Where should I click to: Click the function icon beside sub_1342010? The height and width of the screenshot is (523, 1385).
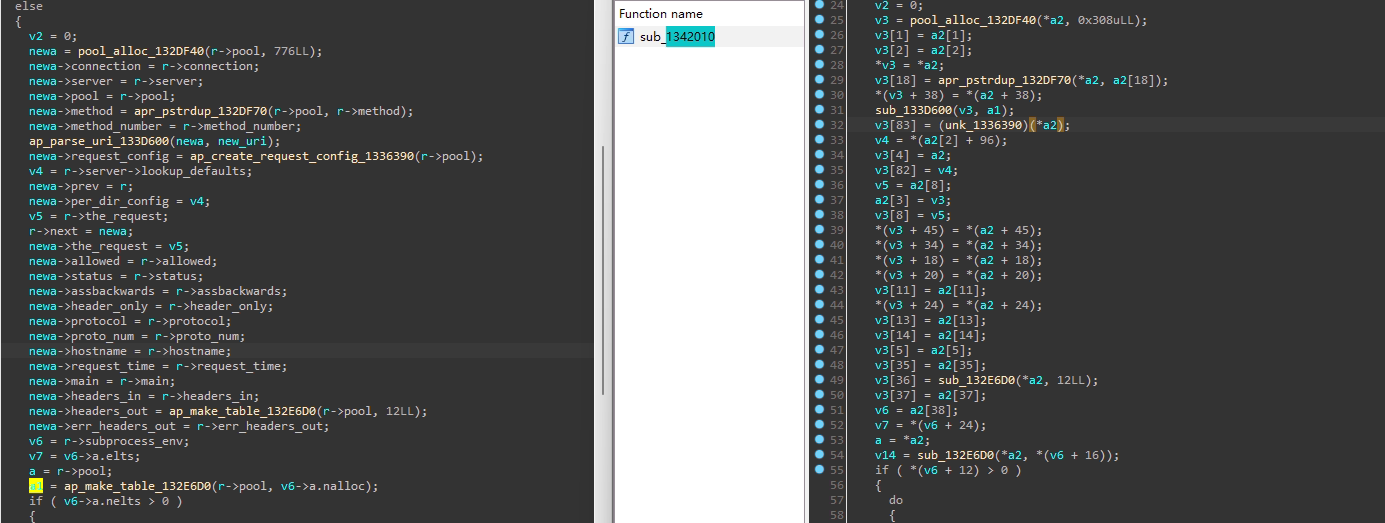click(x=626, y=37)
